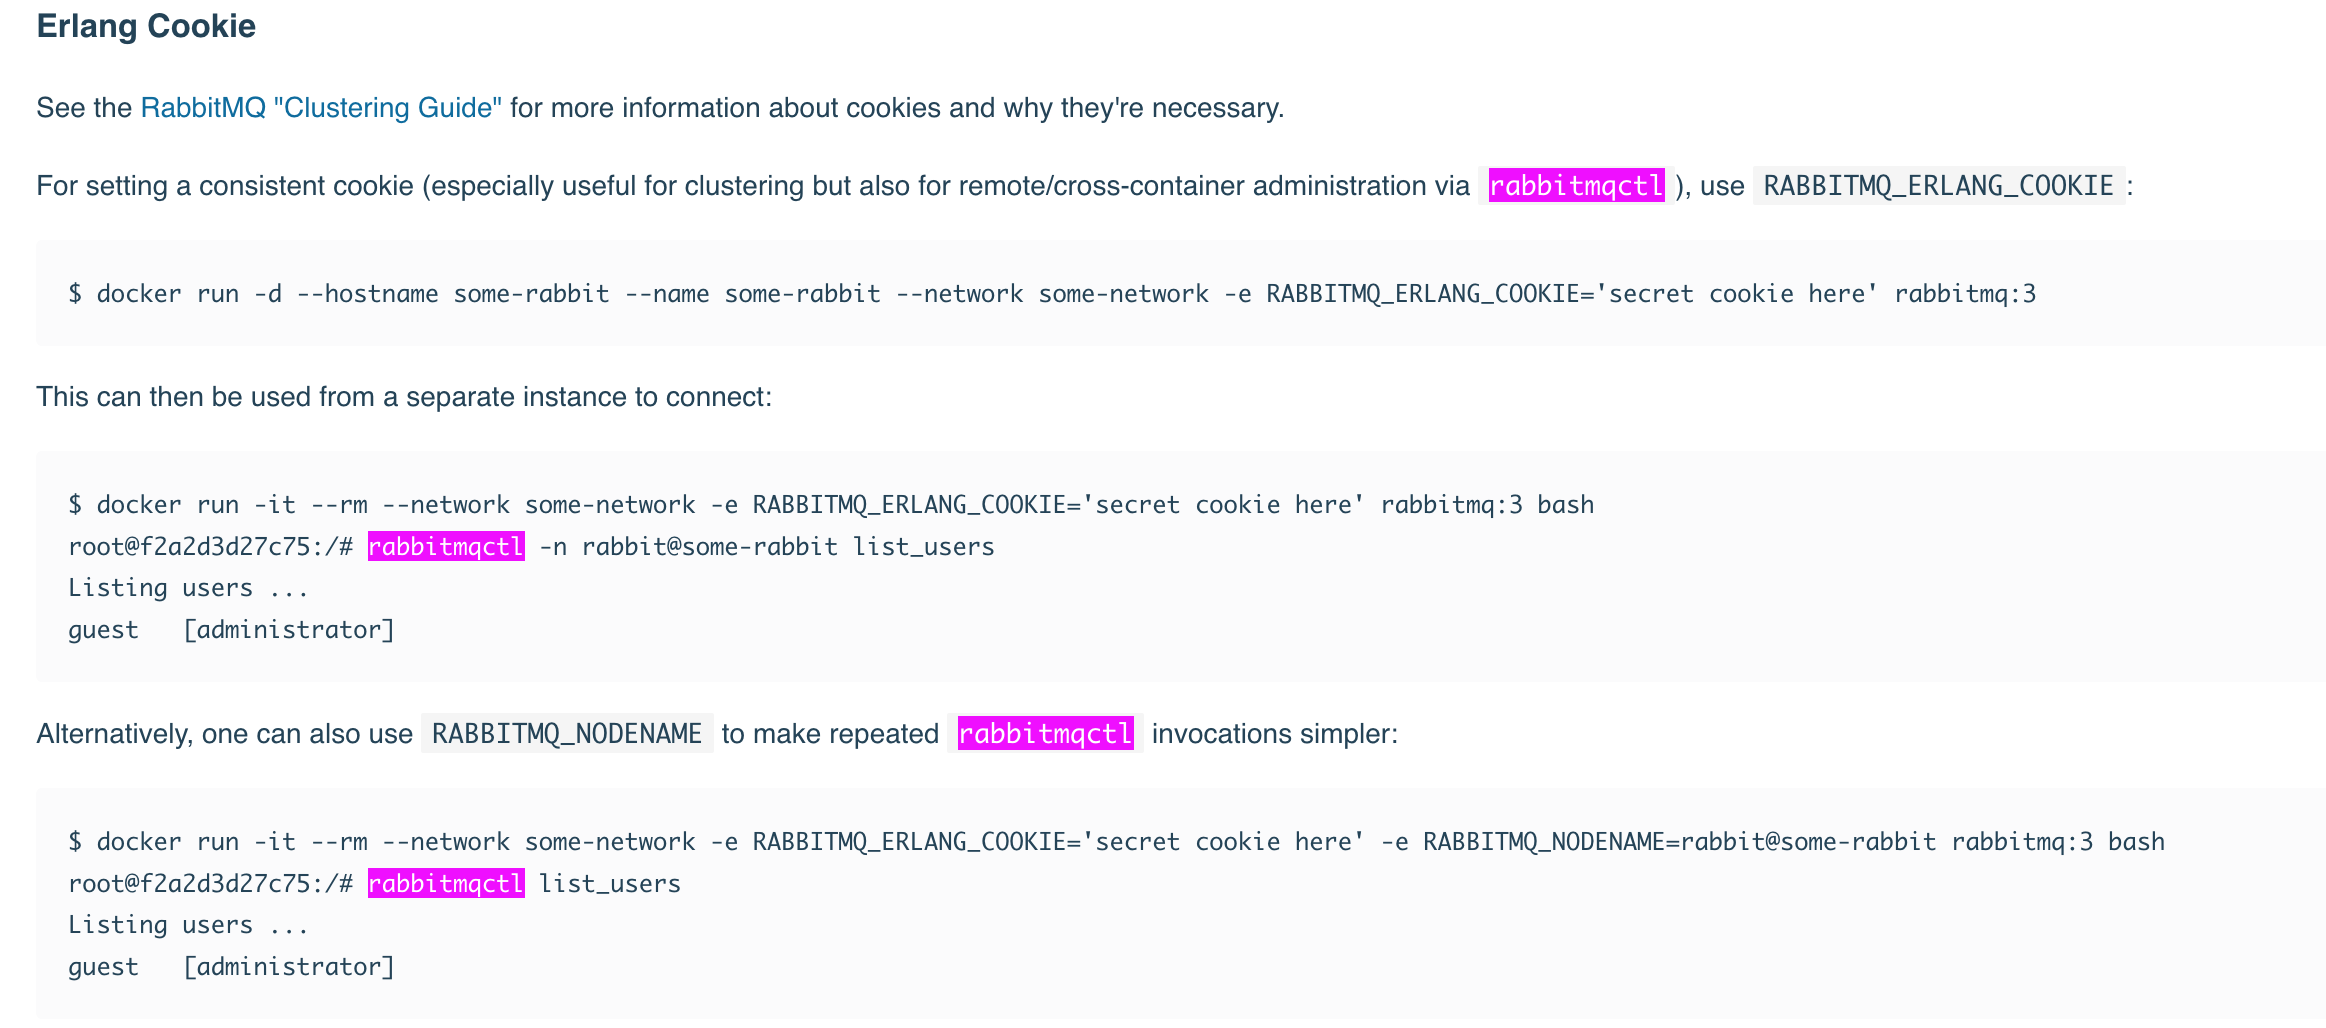Click 'secret cookie here' in the docker run -d command
2326x1028 pixels.
(x=1737, y=294)
